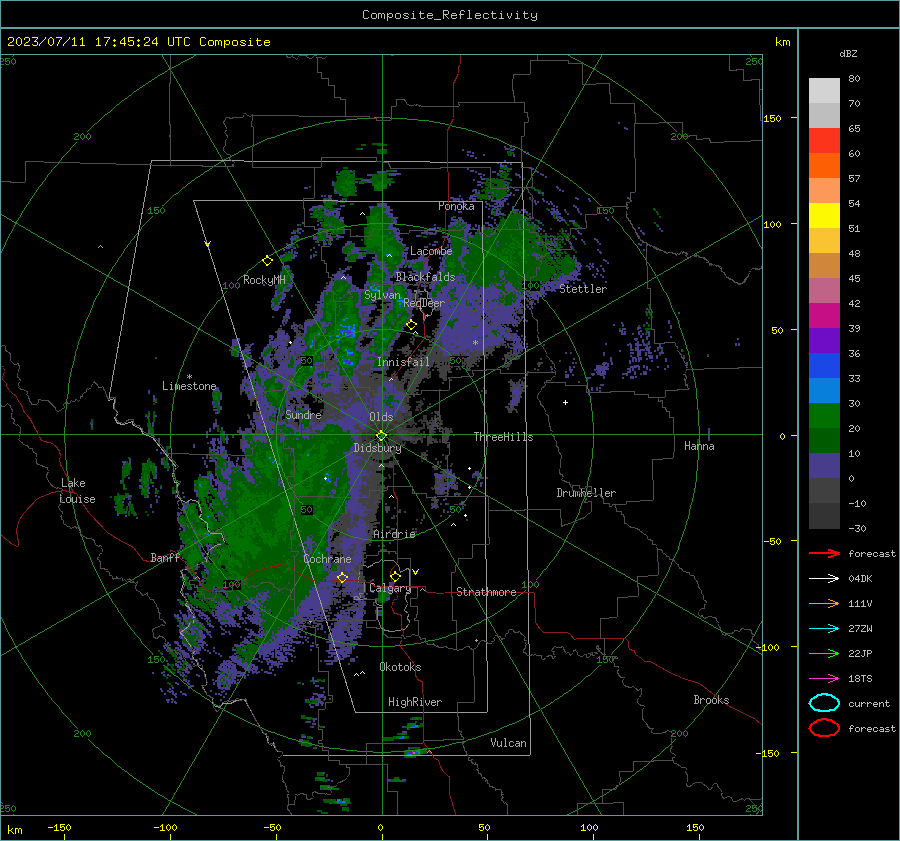Viewport: 900px width, 841px height.
Task: Click the green 22JP arrow icon
Action: point(824,653)
